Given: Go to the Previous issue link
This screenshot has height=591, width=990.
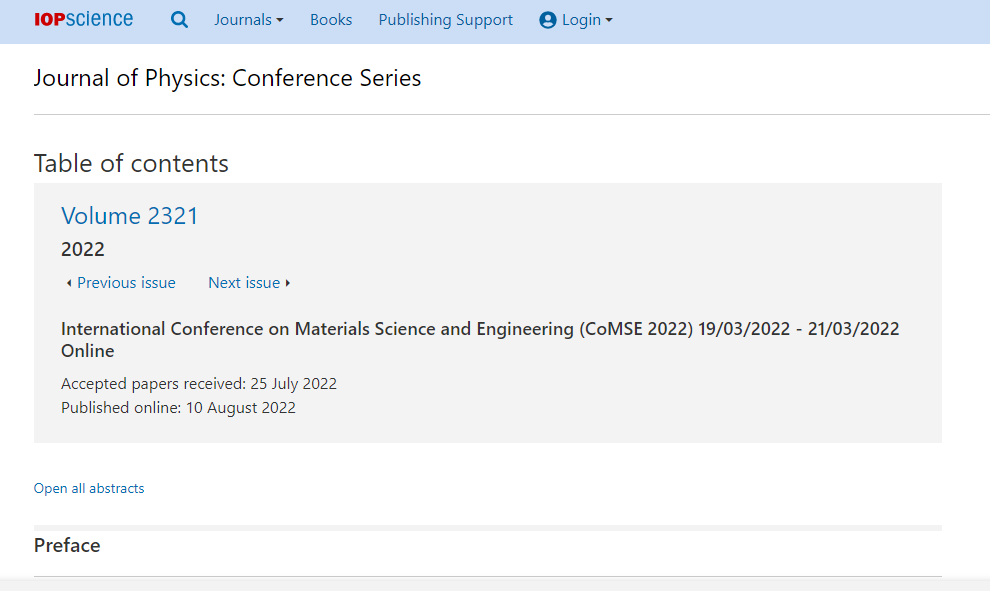Looking at the screenshot, I should (x=126, y=283).
